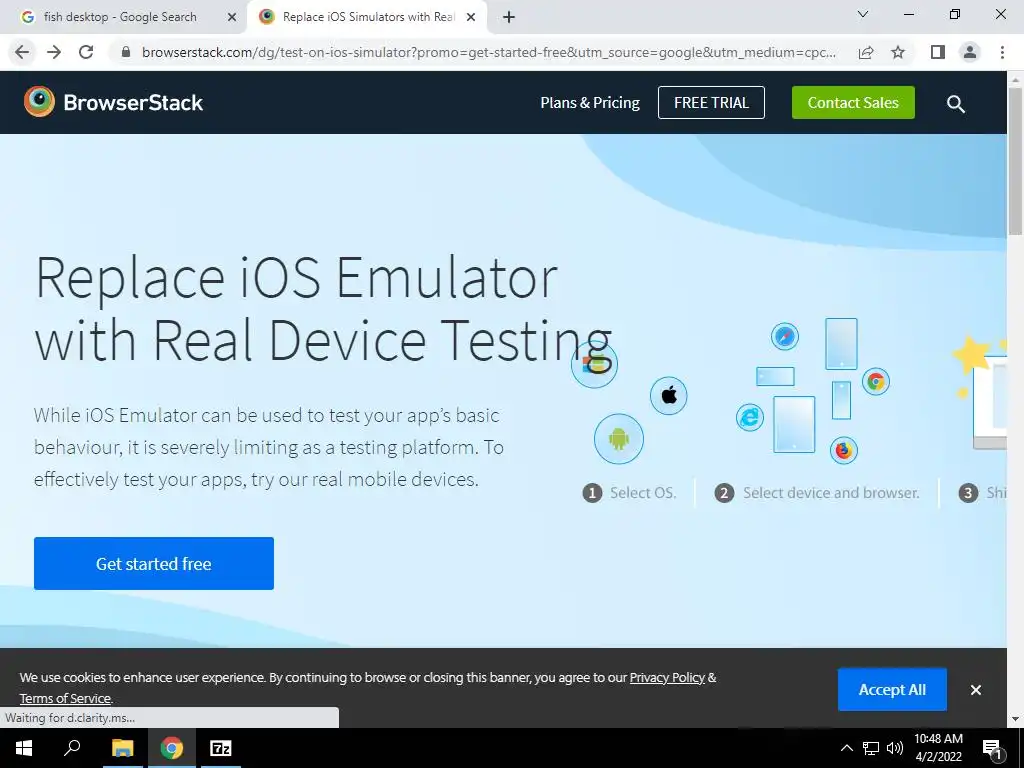This screenshot has width=1024, height=768.
Task: Open 7-Zip from the taskbar
Action: tap(221, 748)
